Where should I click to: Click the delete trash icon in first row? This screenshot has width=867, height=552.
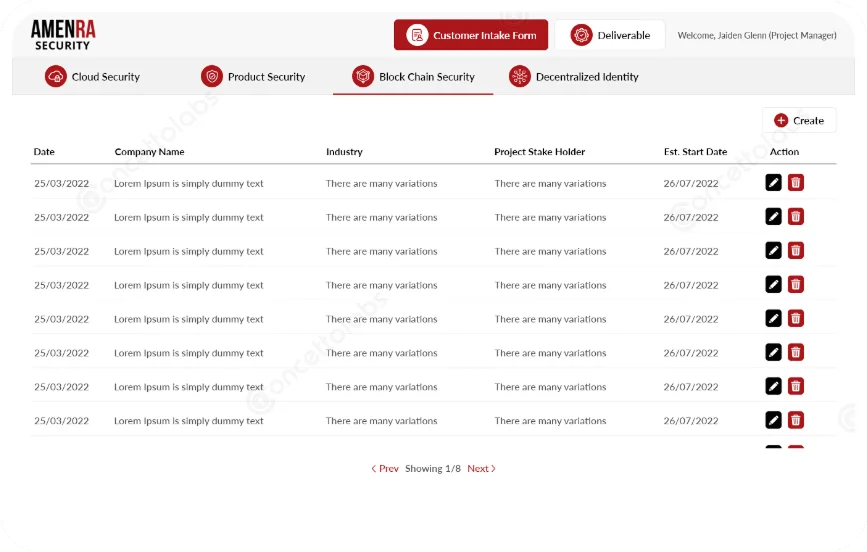796,182
